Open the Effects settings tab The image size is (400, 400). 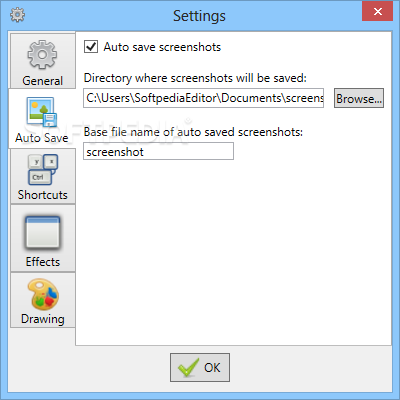[43, 238]
